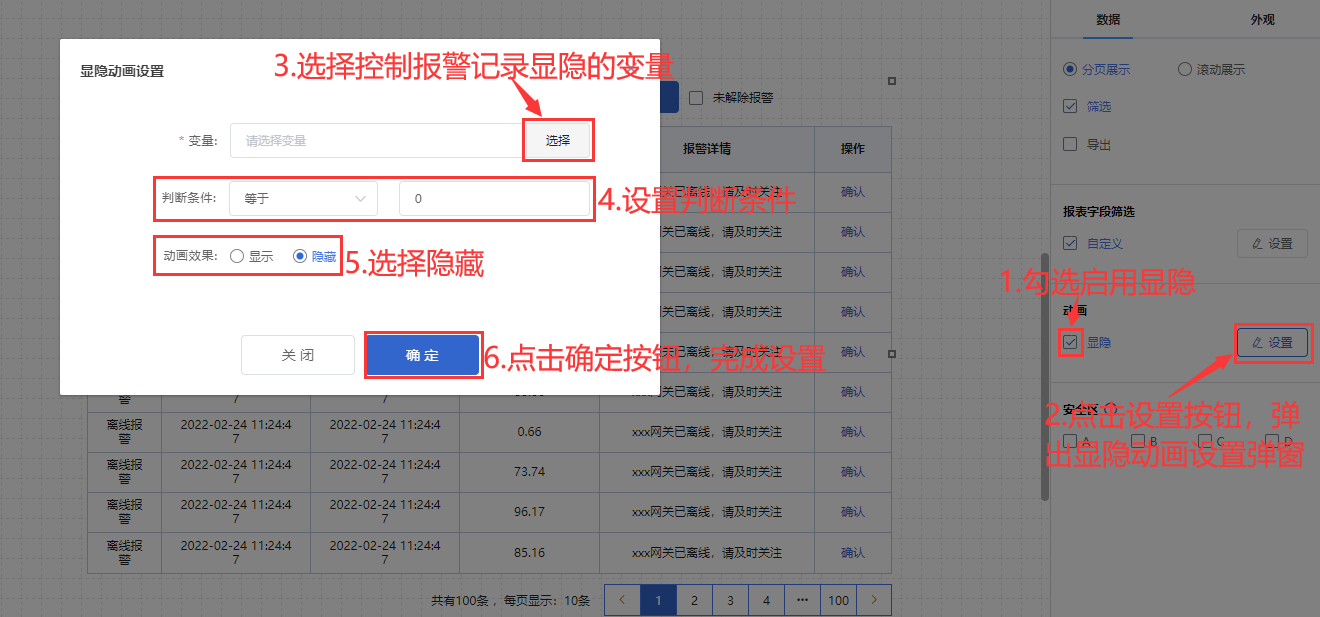
Task: Focus the 请选择变量 variable input field
Action: (376, 141)
